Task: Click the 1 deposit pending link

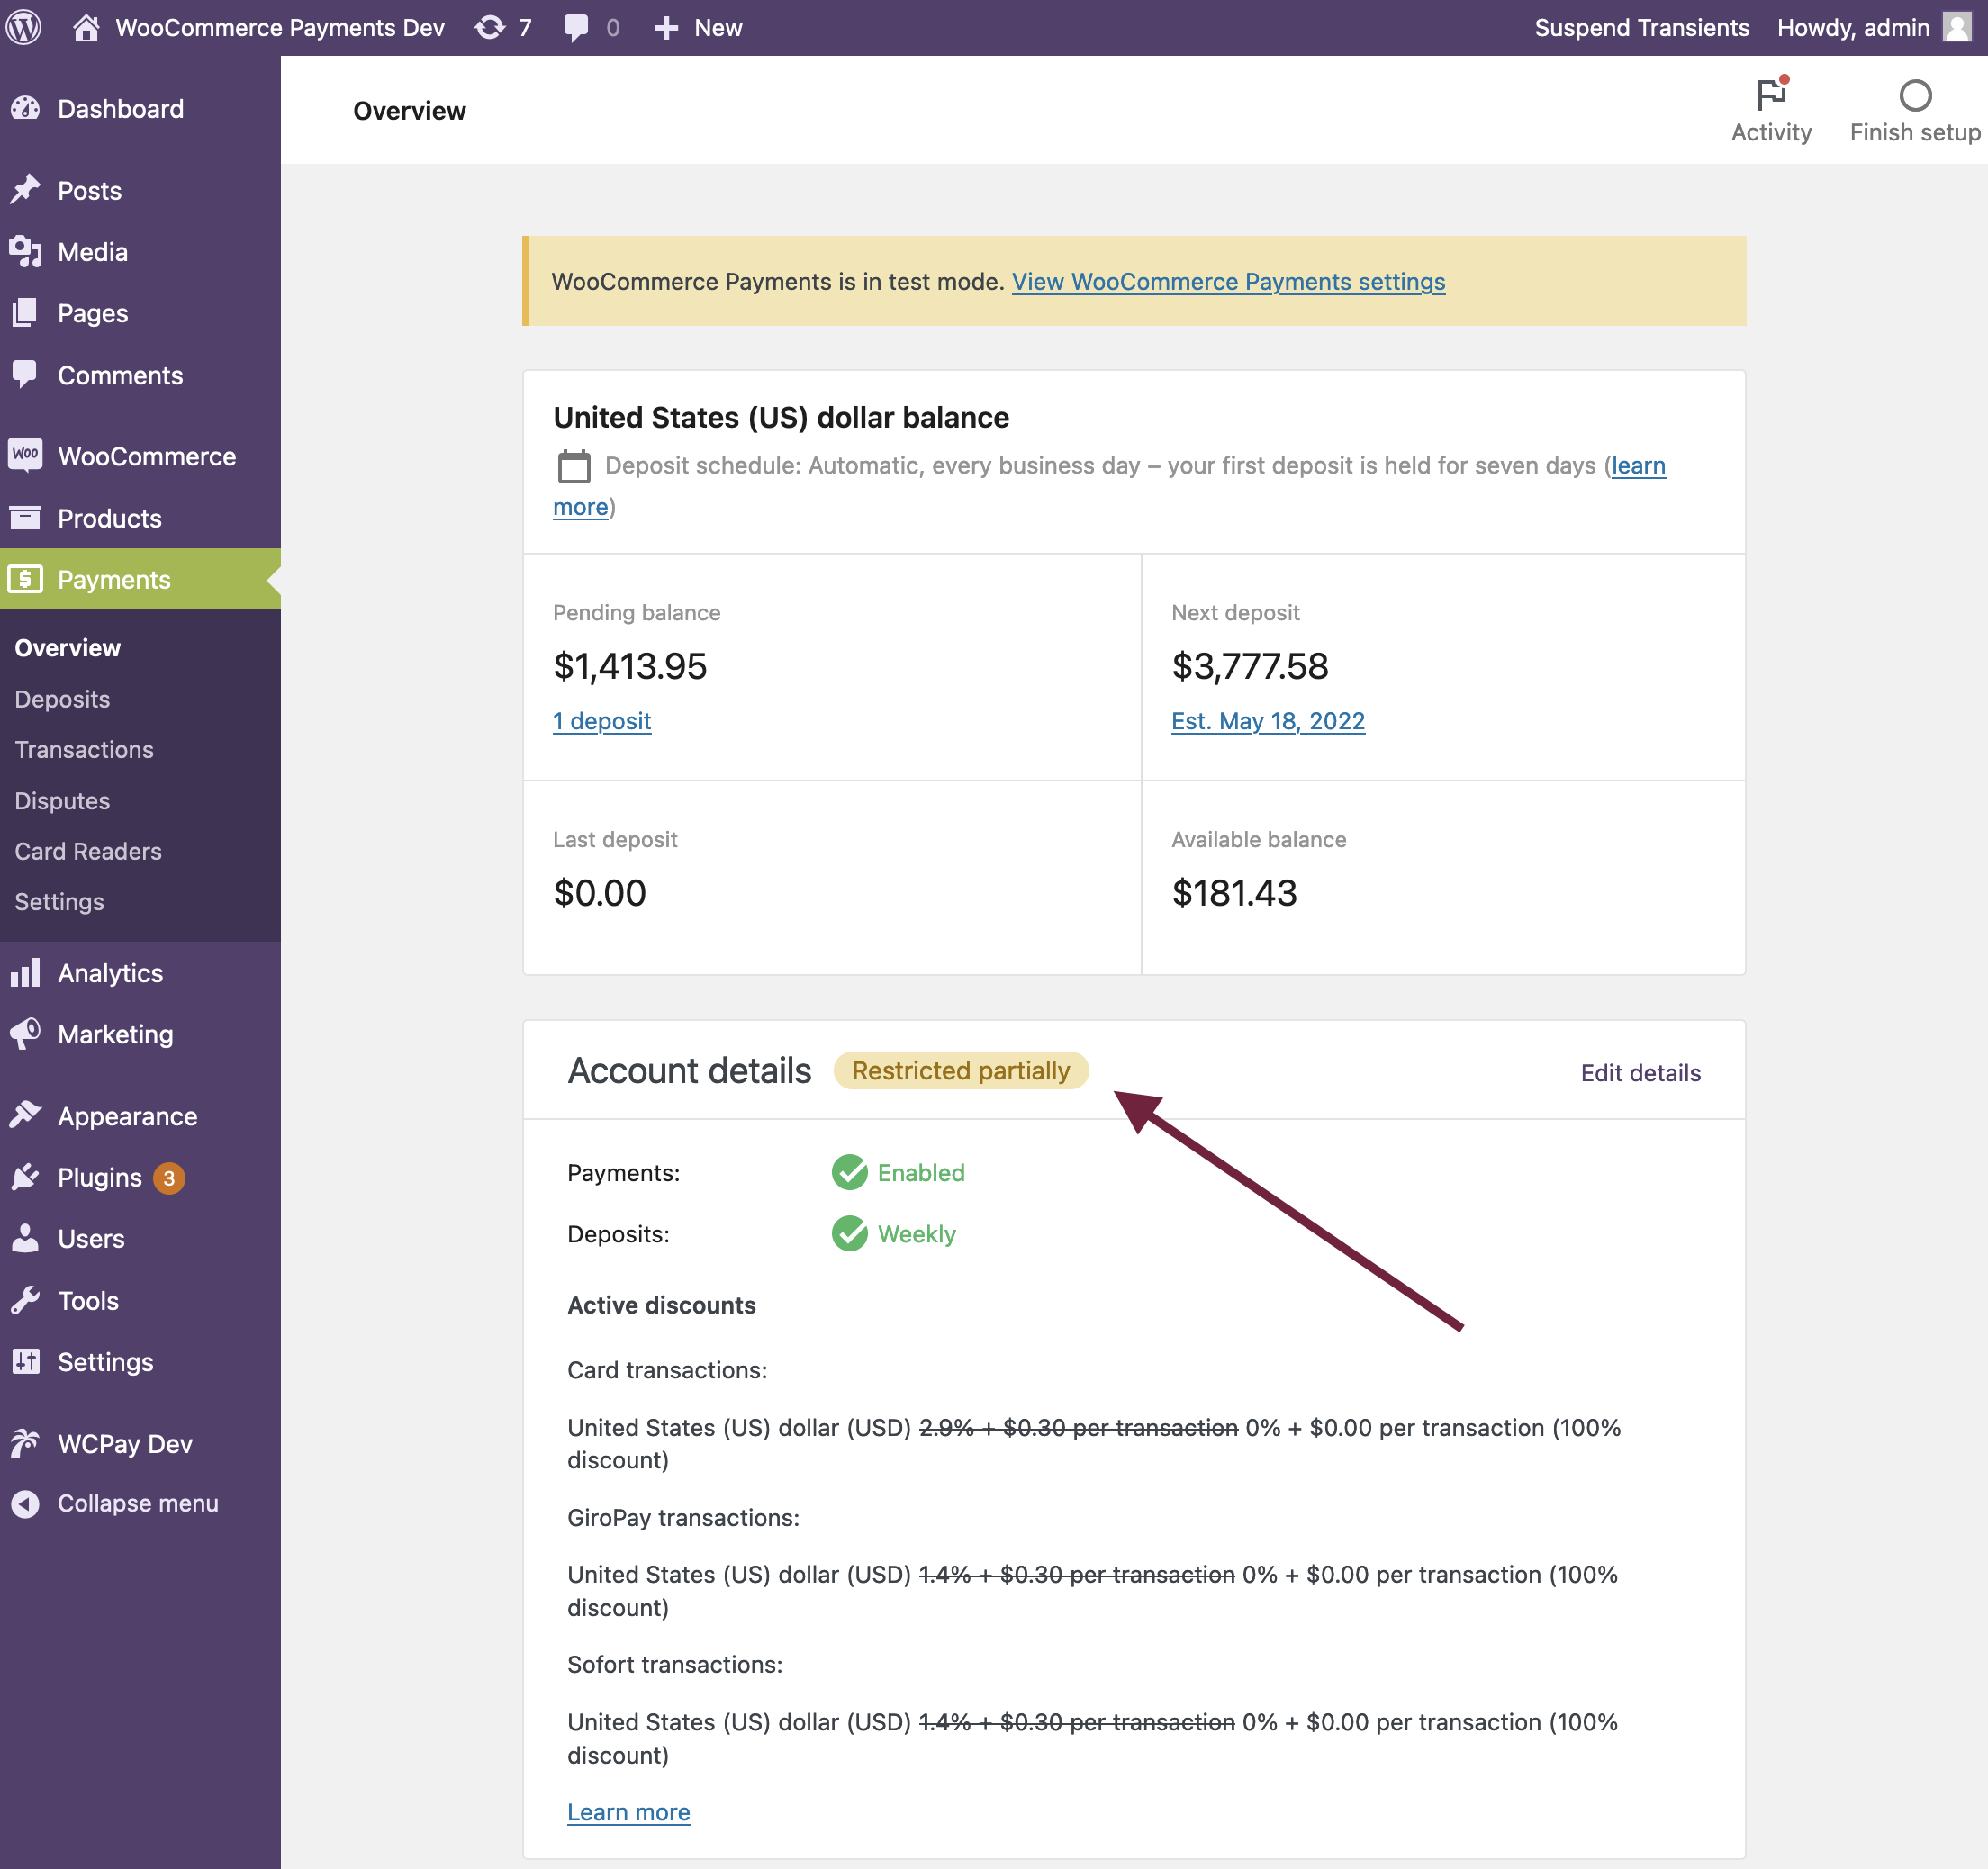Action: click(602, 720)
